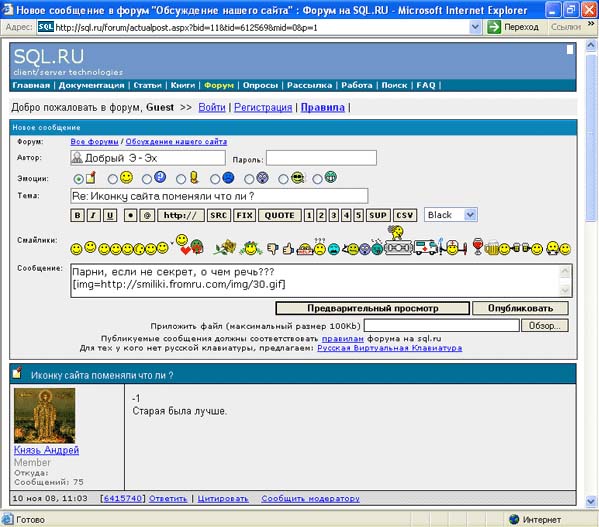Click the Internet zone globe icon in the status bar
The height and width of the screenshot is (527, 599).
514,519
